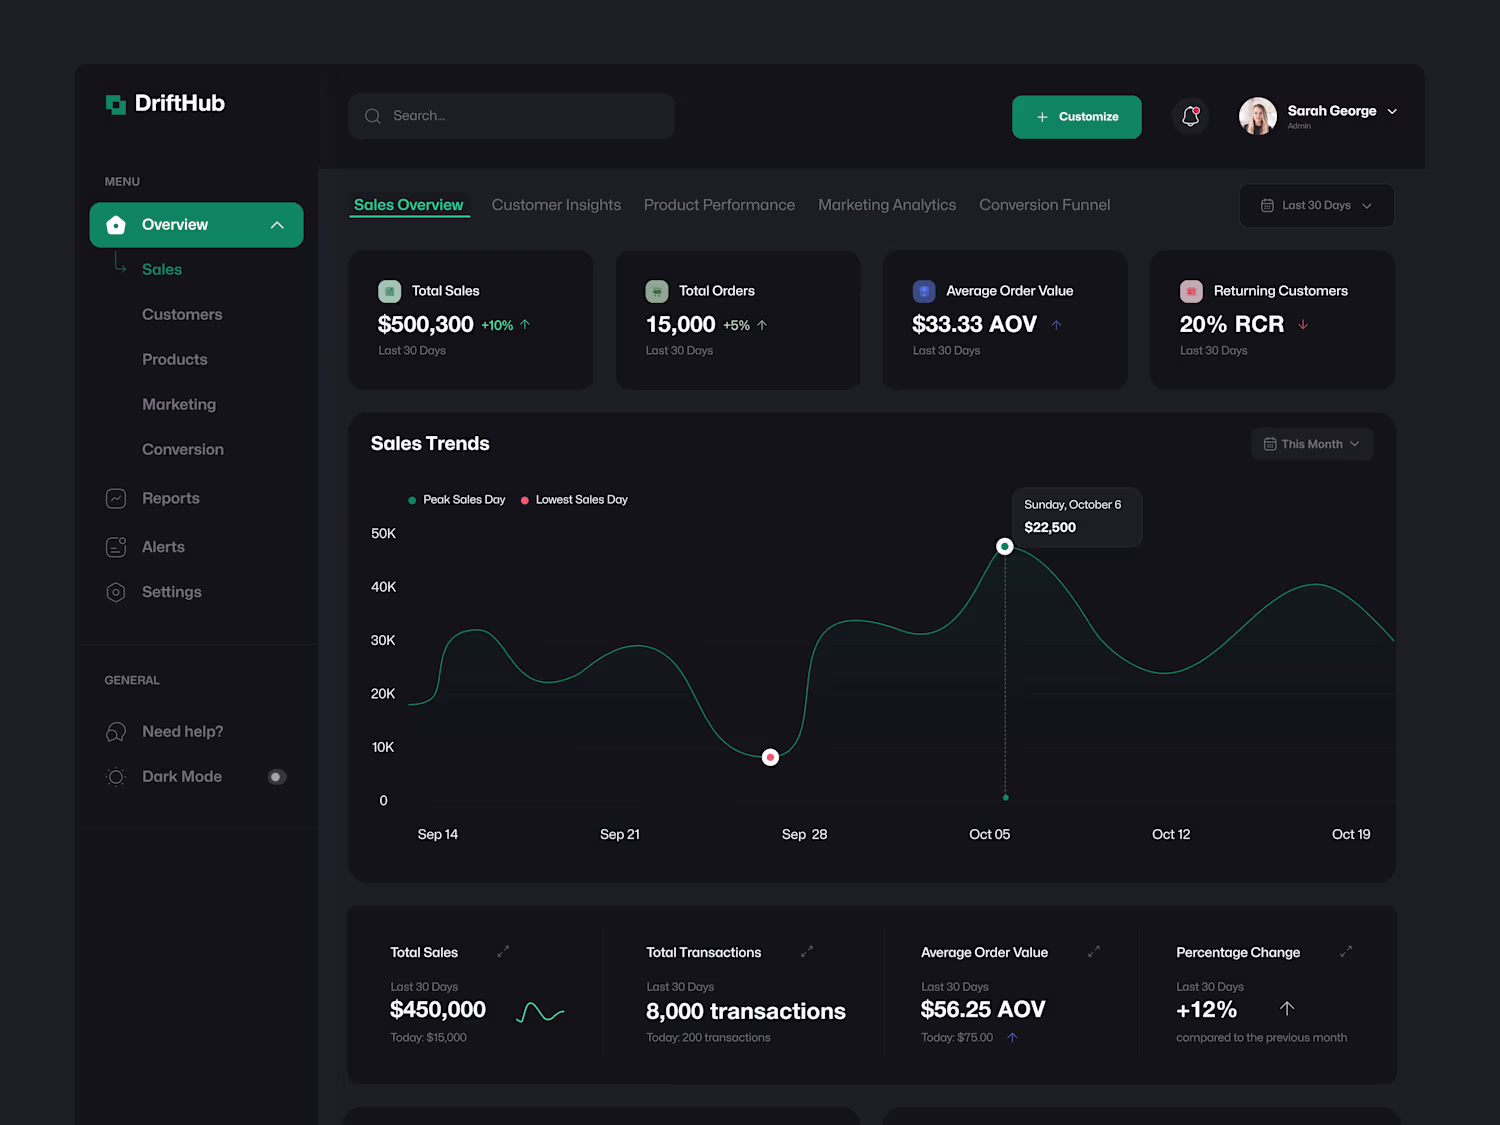Open Settings hexagon icon in sidebar
This screenshot has height=1125, width=1500.
coord(116,592)
